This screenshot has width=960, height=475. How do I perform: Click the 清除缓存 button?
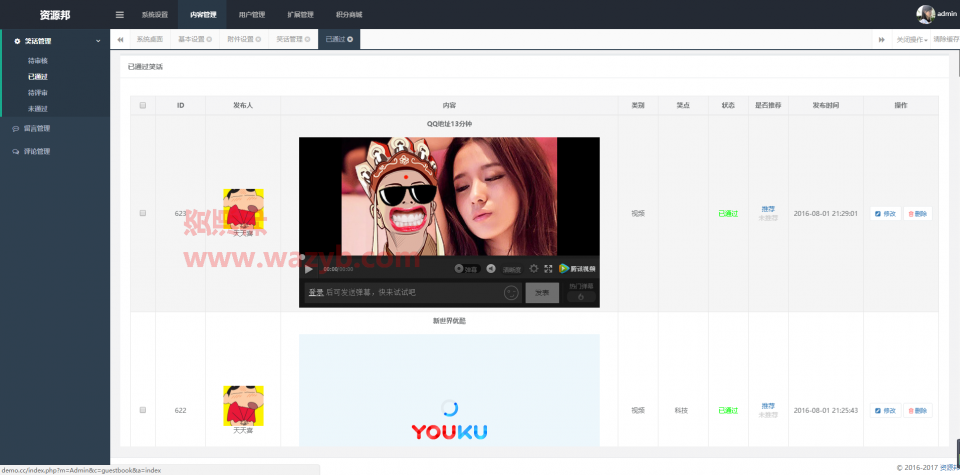coord(947,39)
